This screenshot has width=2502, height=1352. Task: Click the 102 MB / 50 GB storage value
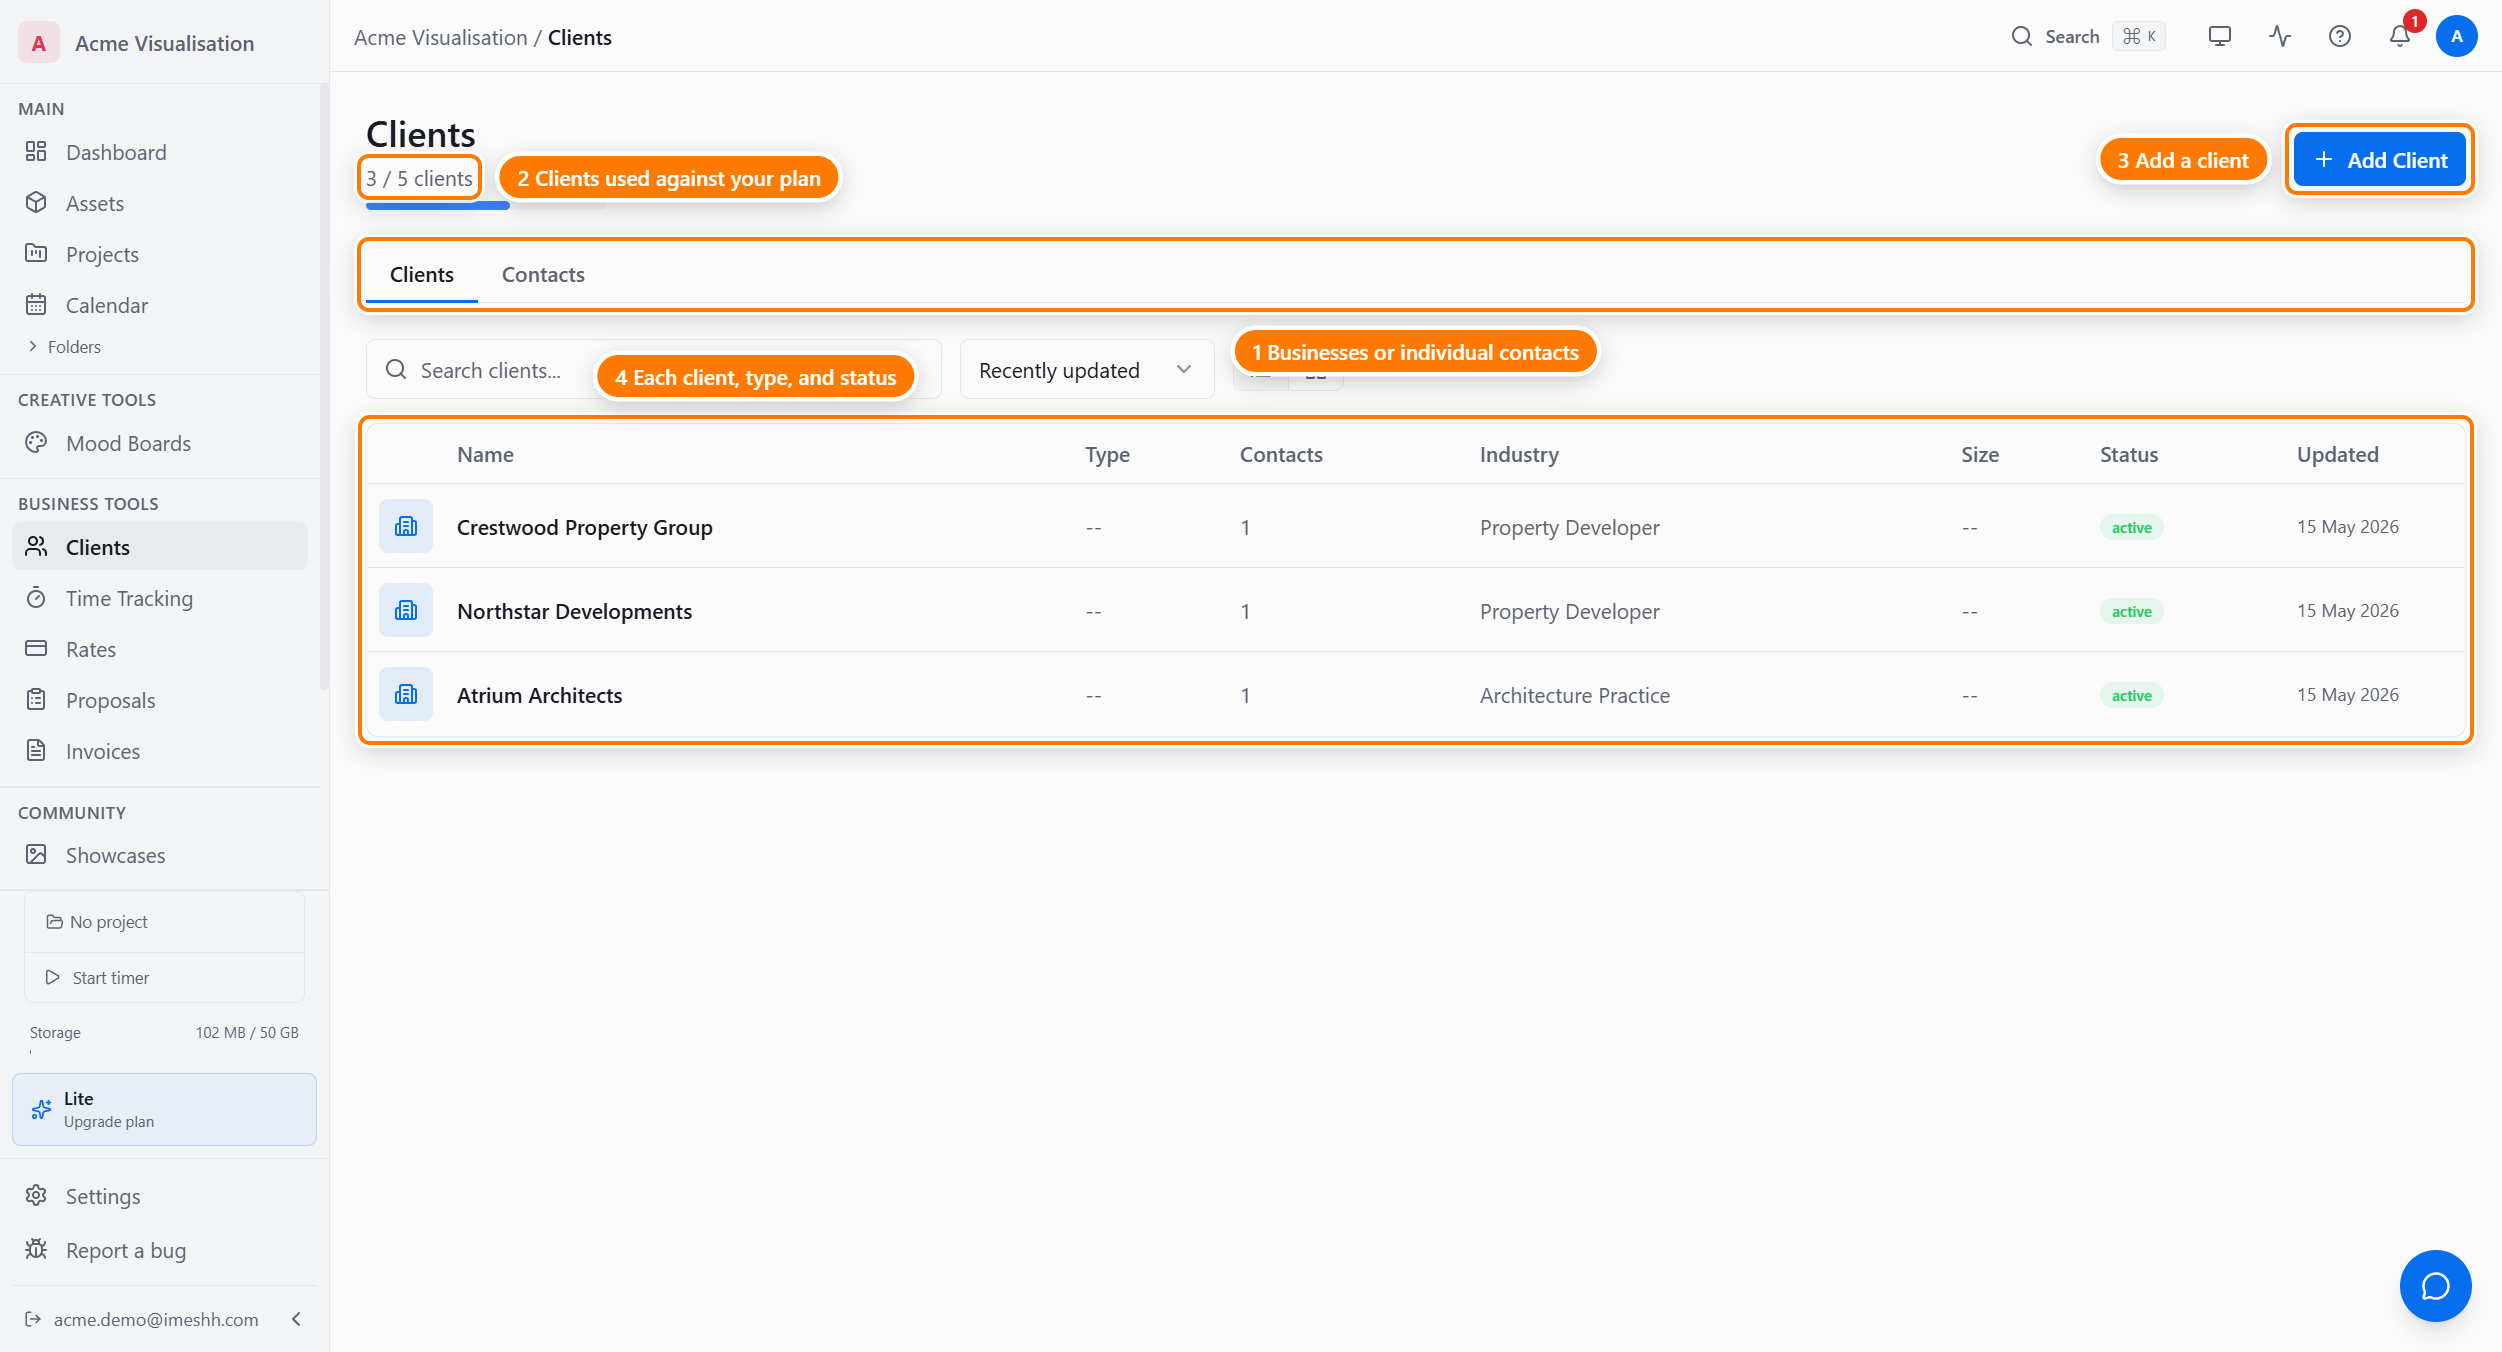247,1032
